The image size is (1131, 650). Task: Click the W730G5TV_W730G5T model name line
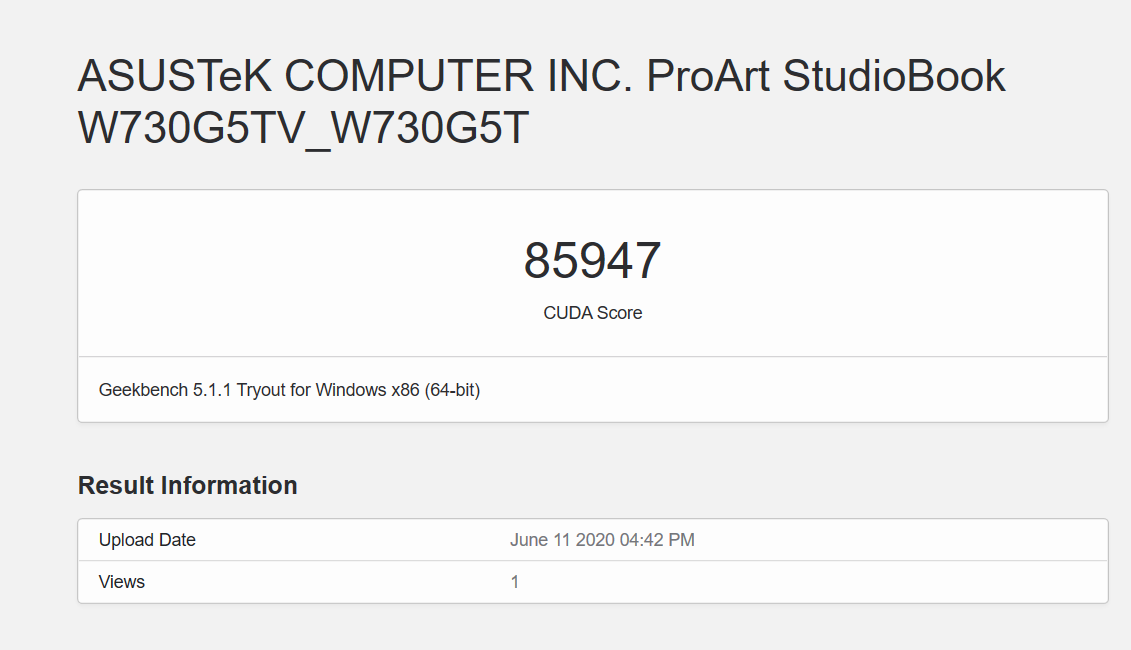303,127
